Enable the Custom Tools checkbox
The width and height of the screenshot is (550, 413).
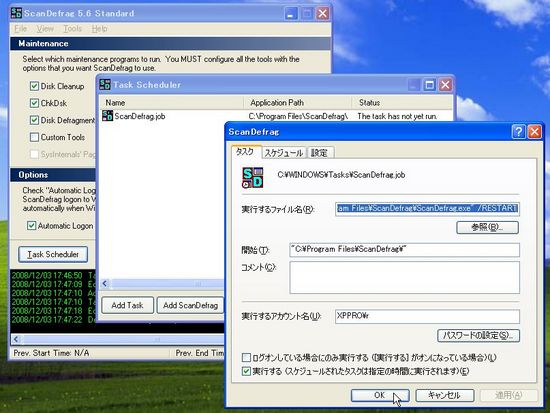coord(34,137)
